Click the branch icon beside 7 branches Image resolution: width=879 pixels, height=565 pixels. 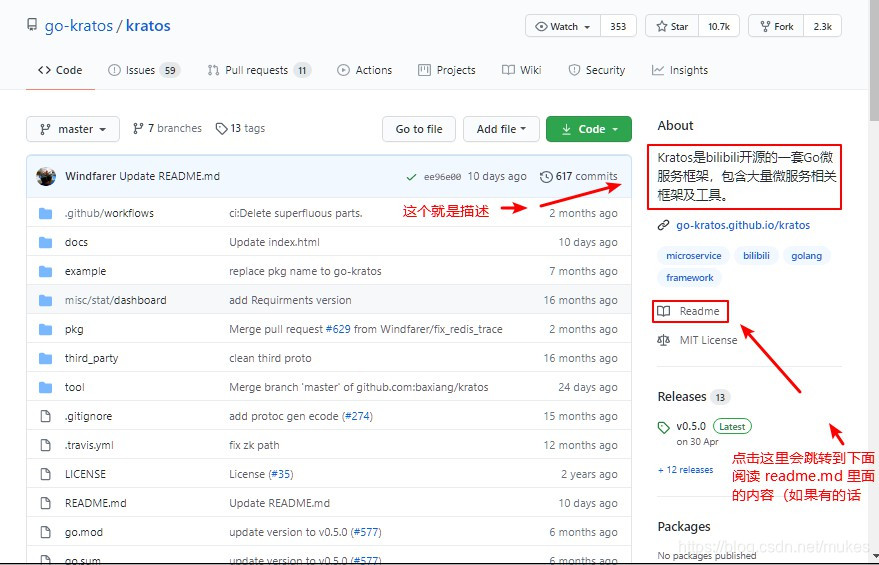(138, 128)
